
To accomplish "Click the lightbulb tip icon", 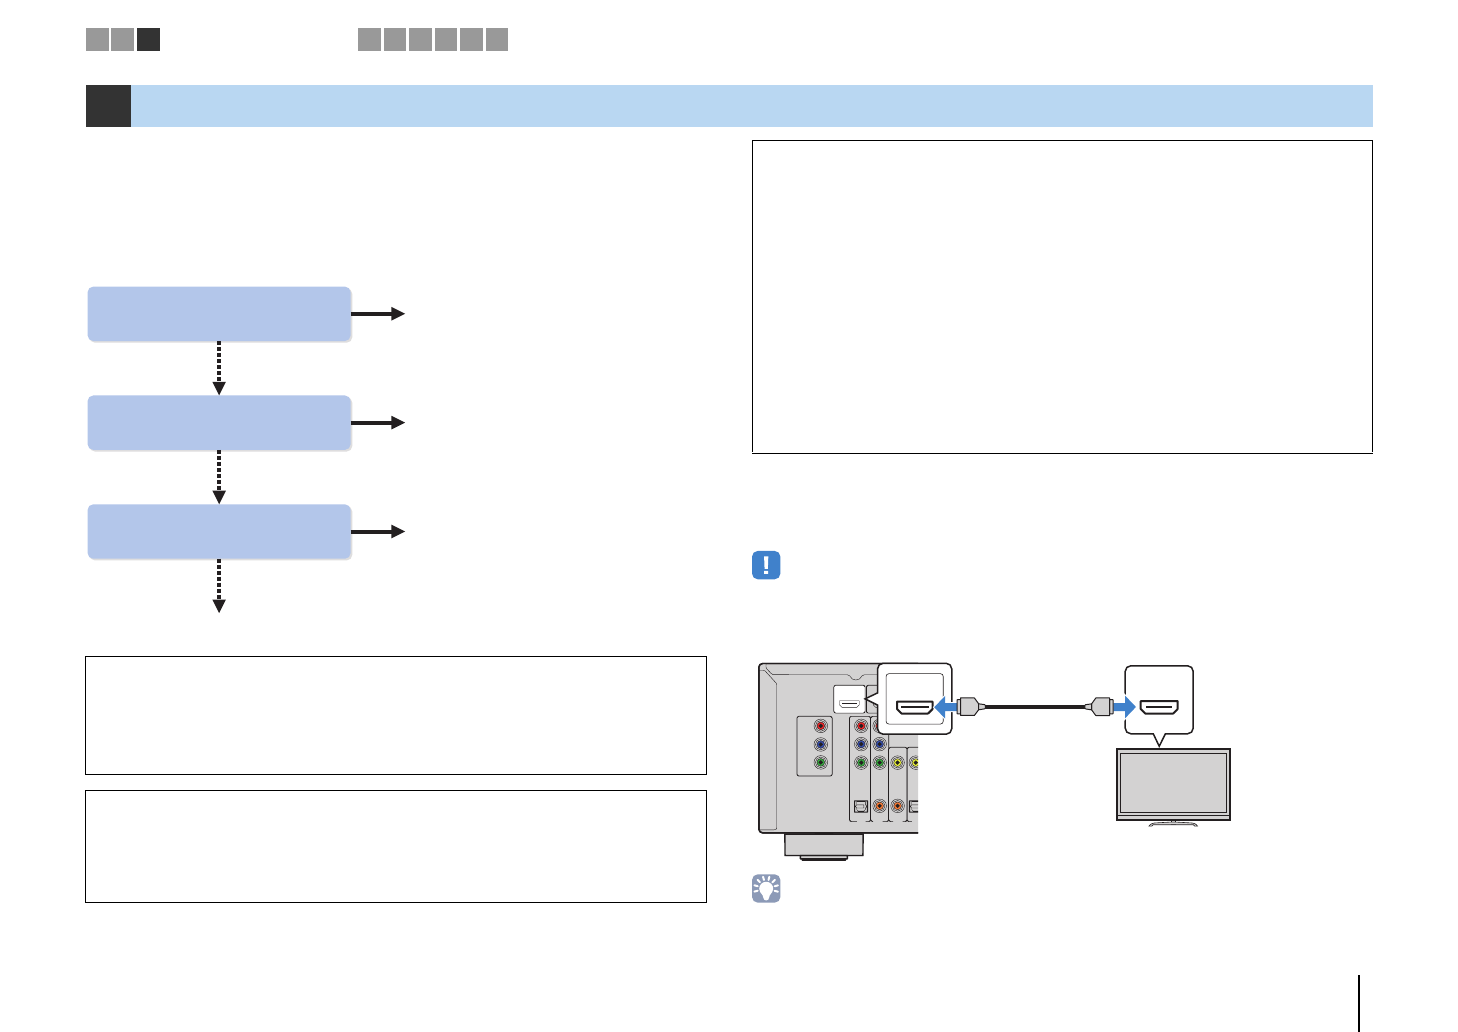I will [765, 888].
